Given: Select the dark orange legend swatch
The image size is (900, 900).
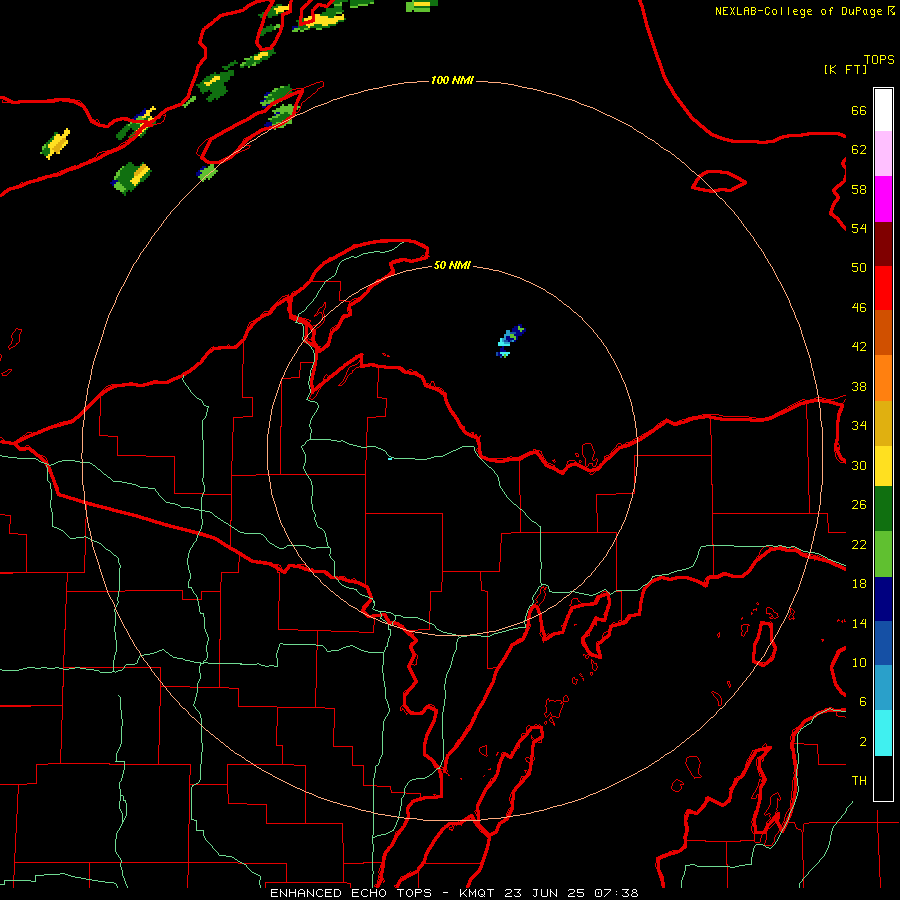Looking at the screenshot, I should pos(883,332).
